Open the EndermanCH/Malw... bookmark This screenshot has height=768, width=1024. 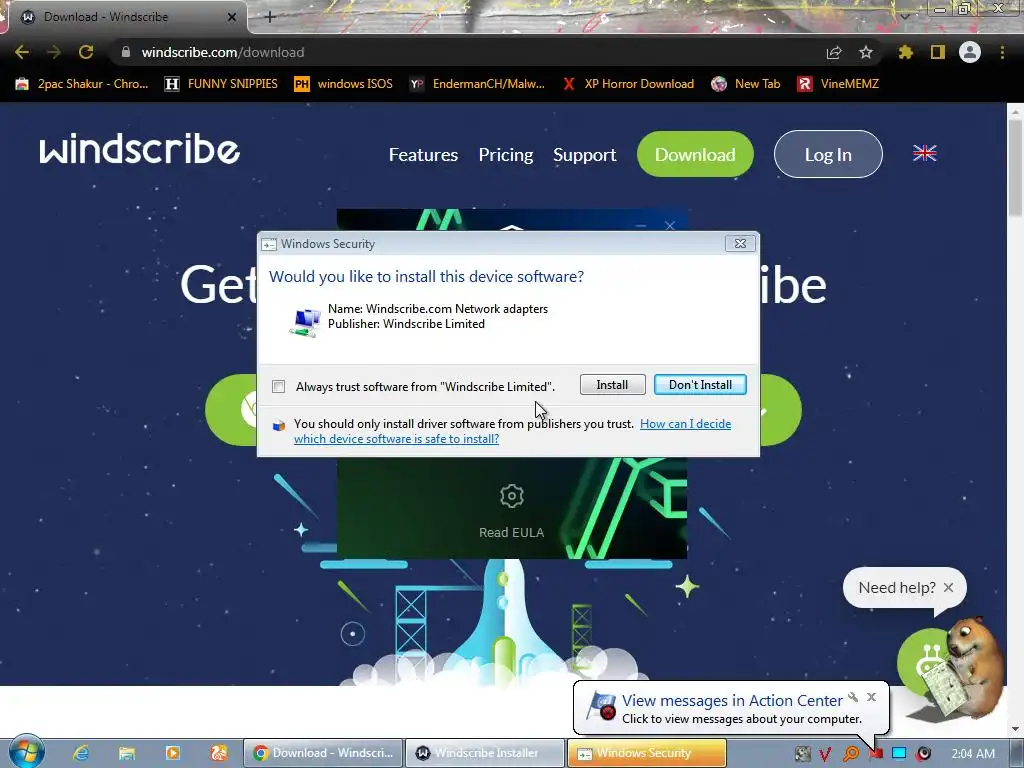(x=477, y=84)
